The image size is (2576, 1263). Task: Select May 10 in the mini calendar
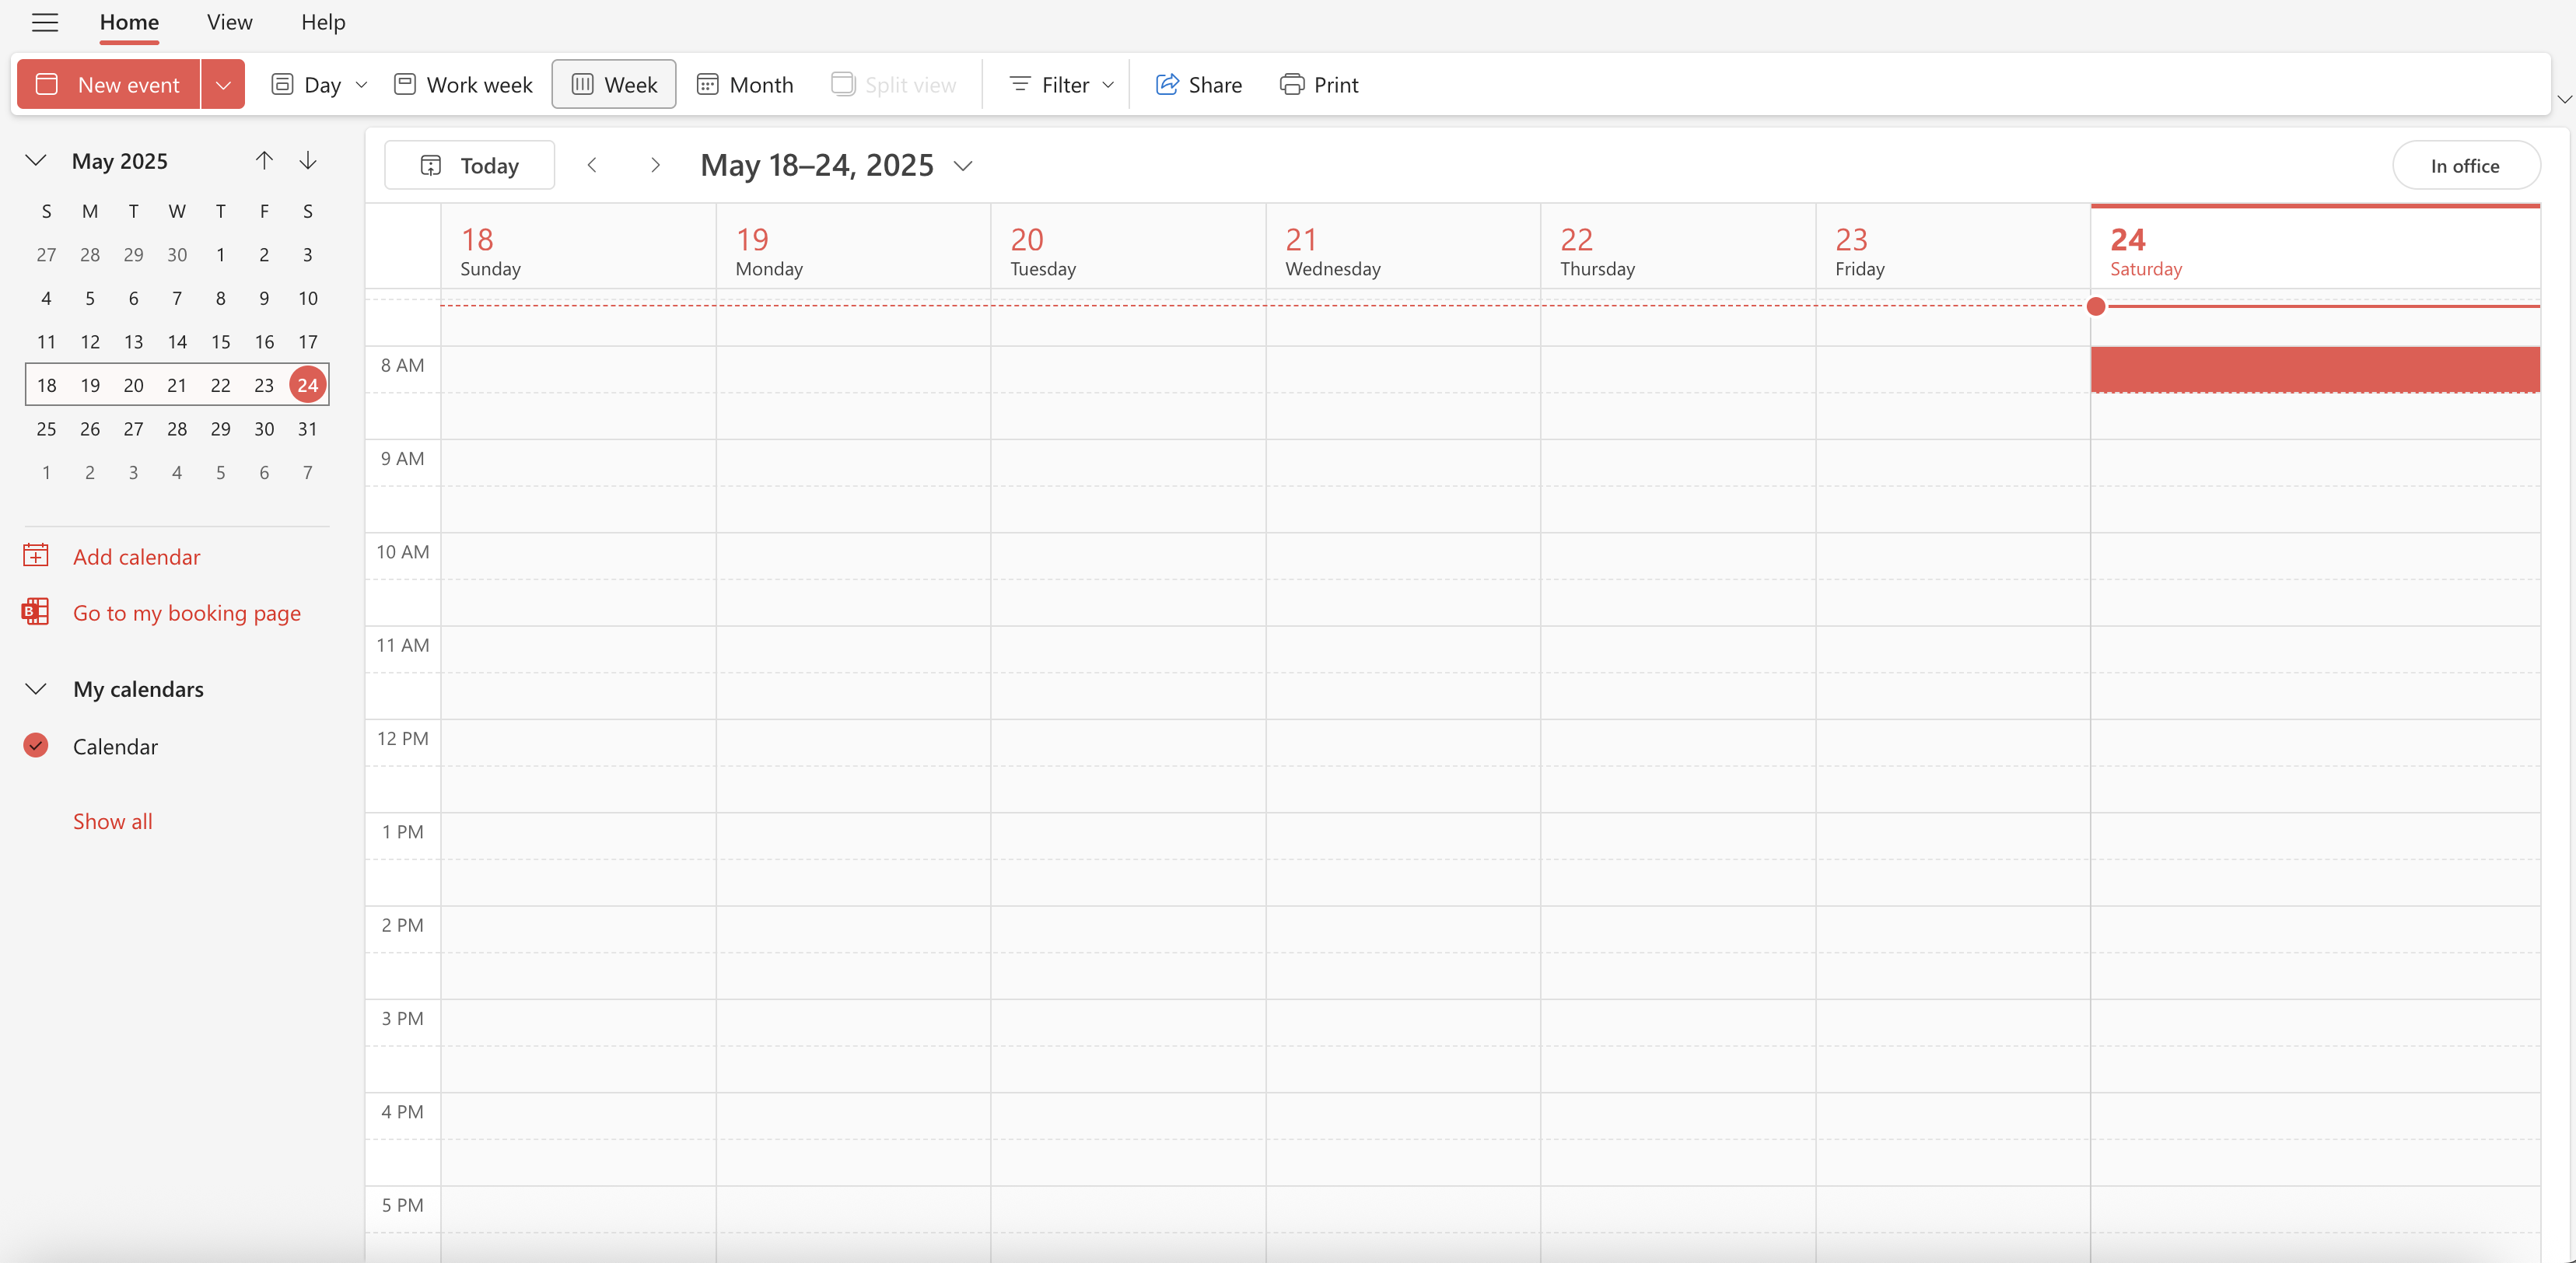pos(308,298)
